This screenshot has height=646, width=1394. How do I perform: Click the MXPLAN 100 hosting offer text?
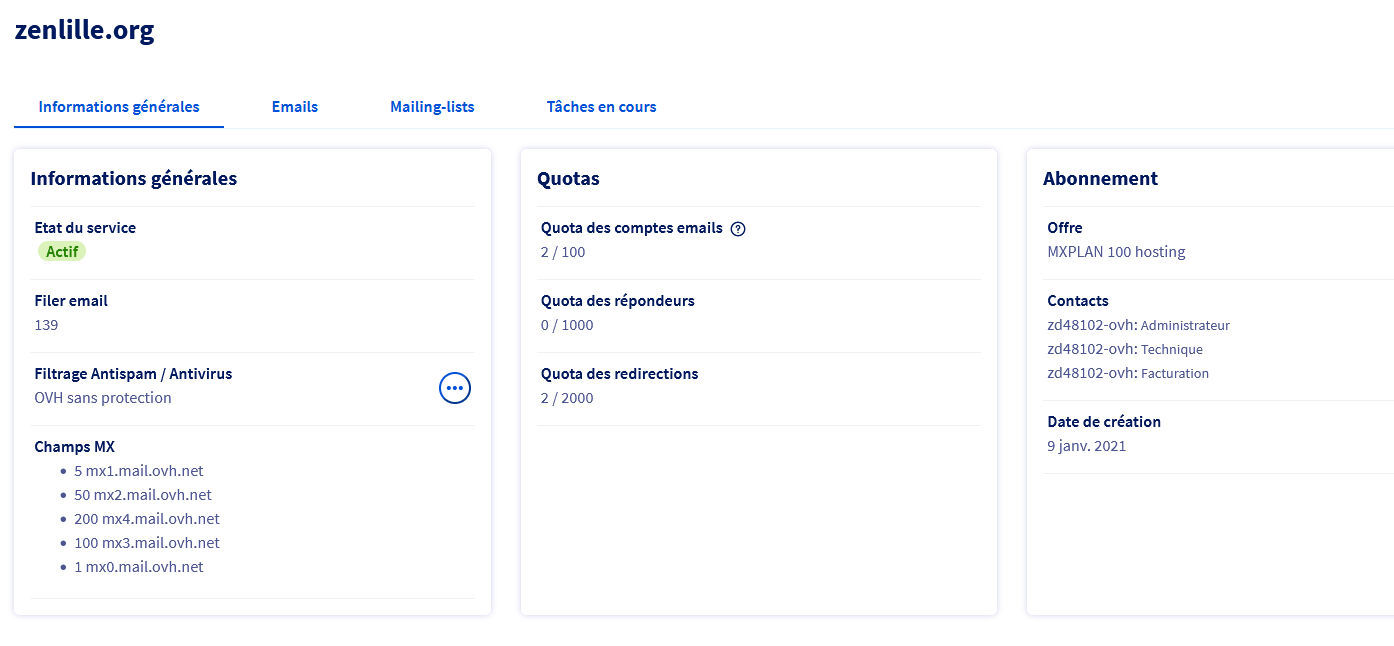[1116, 252]
